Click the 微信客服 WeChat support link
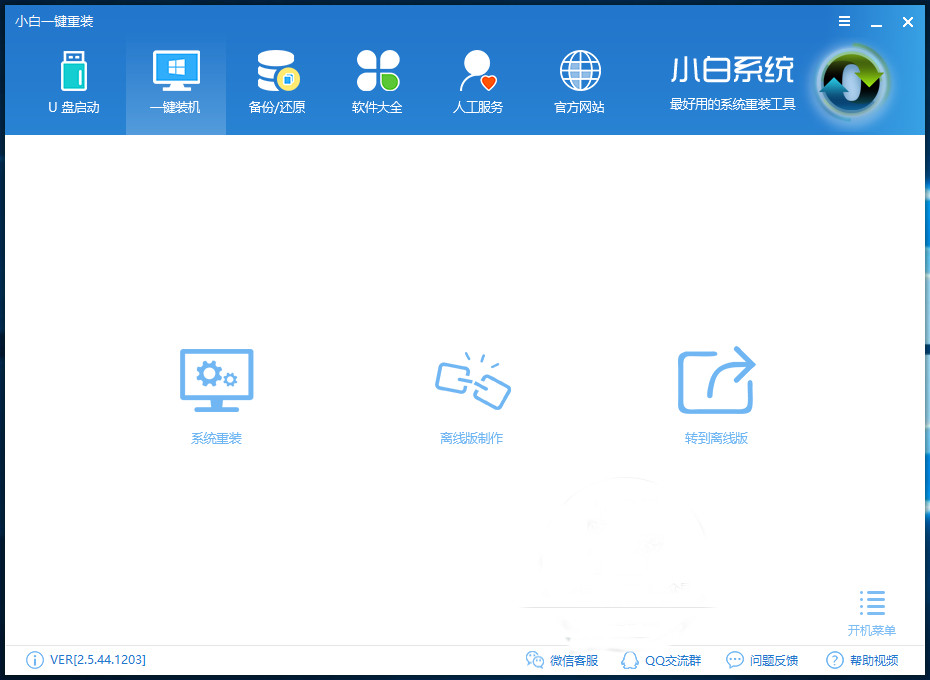Image resolution: width=930 pixels, height=680 pixels. [562, 660]
